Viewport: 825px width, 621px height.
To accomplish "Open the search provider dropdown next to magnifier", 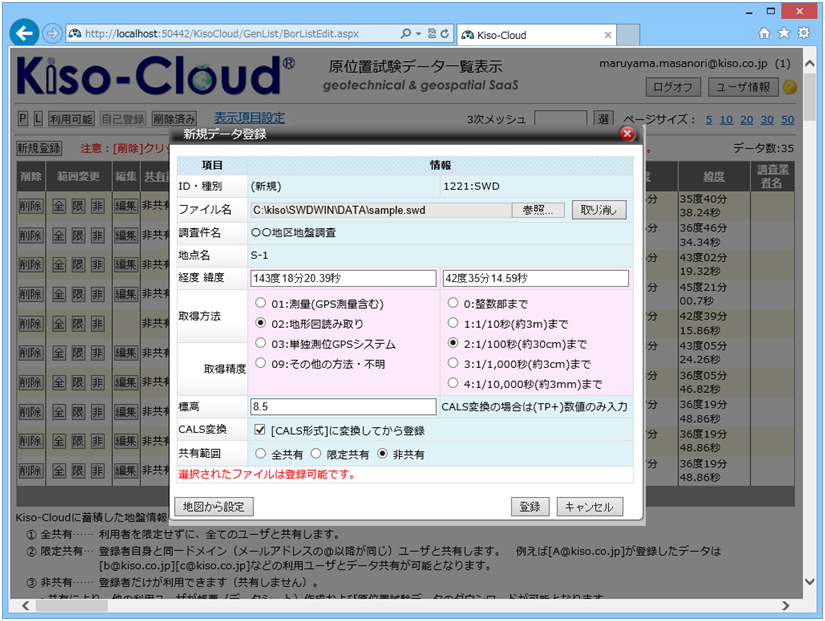I will pos(416,32).
